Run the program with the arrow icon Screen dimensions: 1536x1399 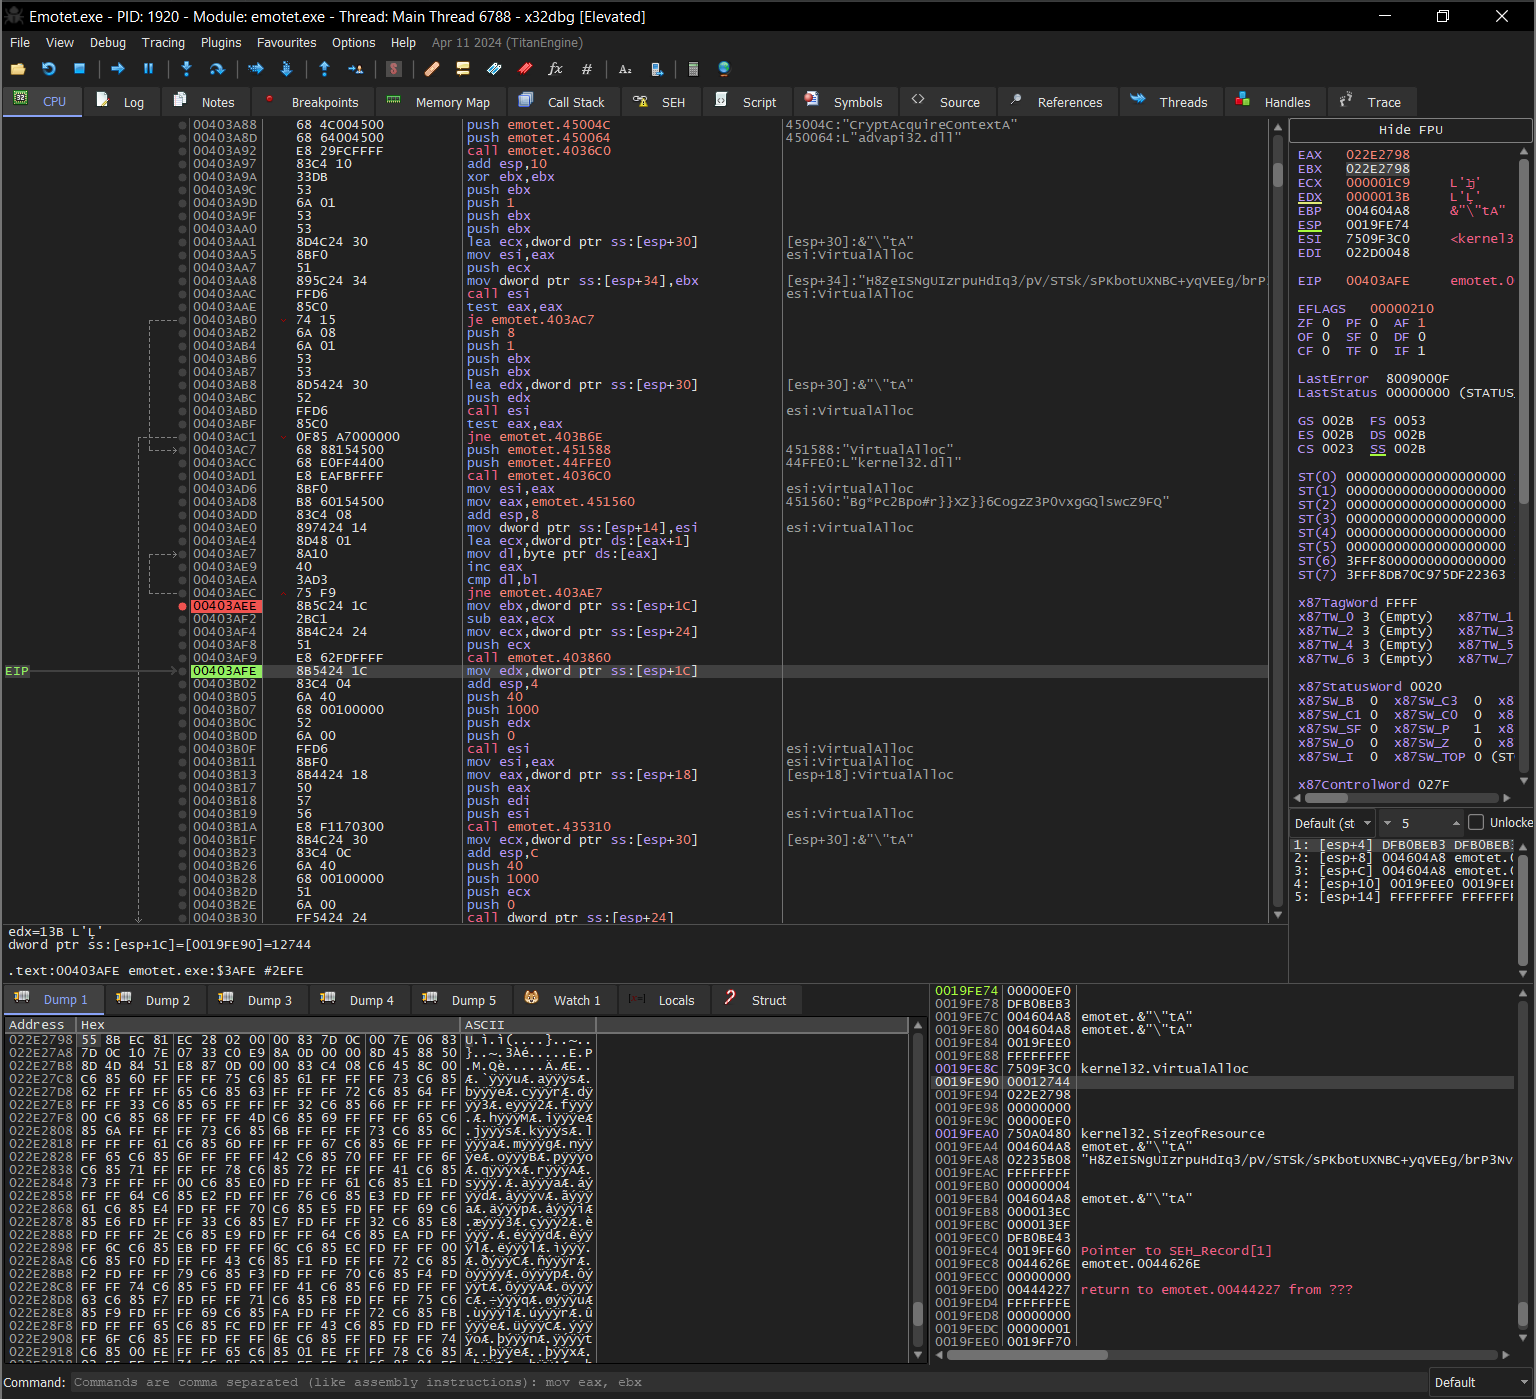(x=118, y=69)
